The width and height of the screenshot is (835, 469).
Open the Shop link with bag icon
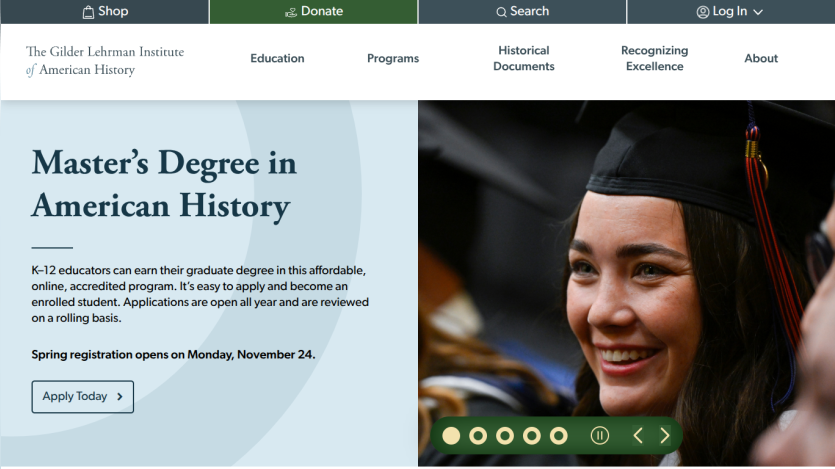click(x=105, y=11)
